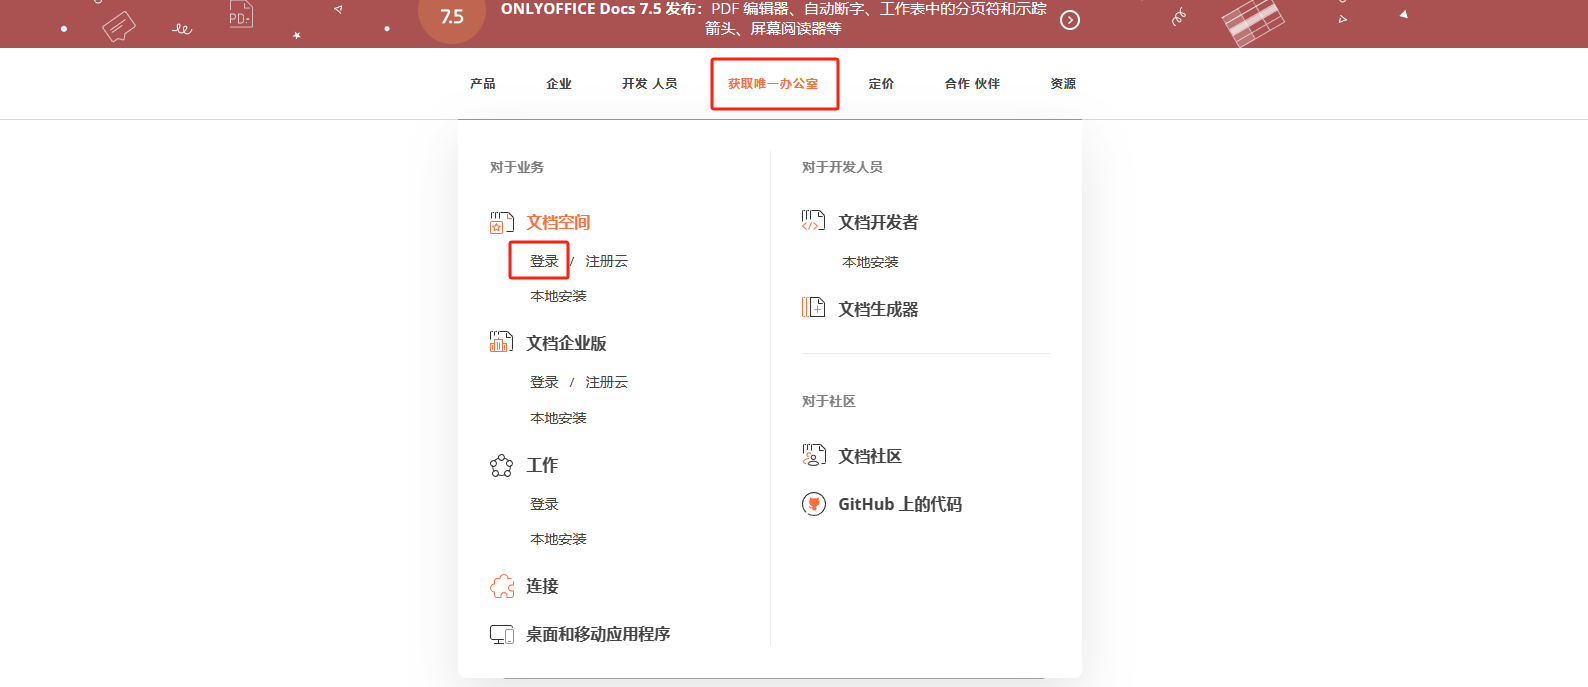Click the banner arrow circle icon
1588x687 pixels.
[1070, 20]
